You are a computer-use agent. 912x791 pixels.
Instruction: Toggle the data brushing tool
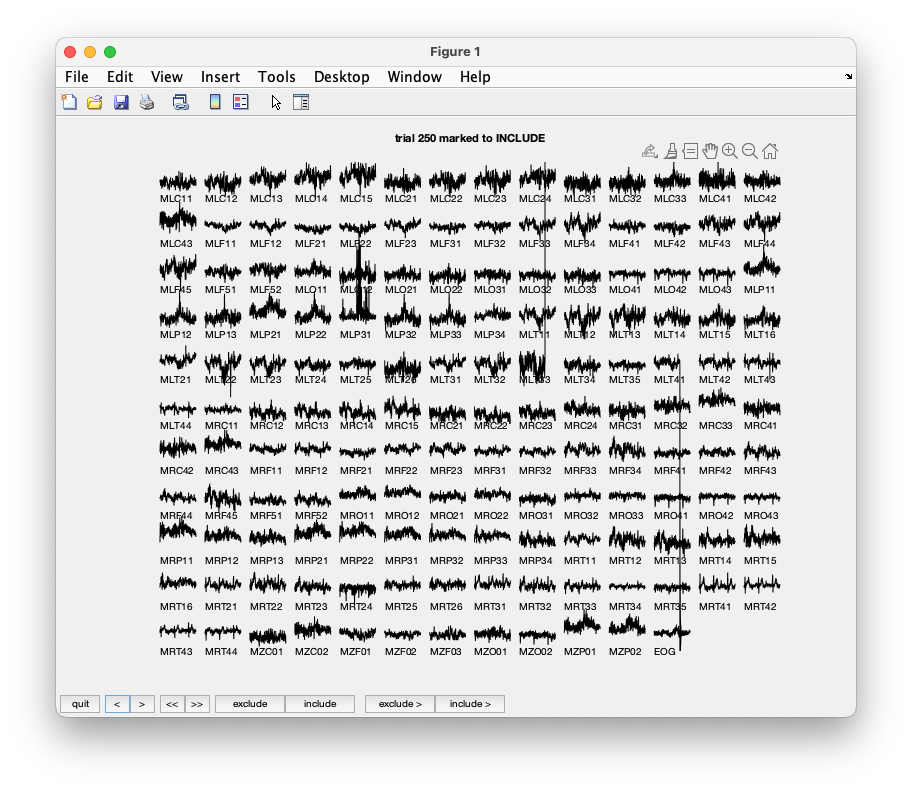coord(670,151)
